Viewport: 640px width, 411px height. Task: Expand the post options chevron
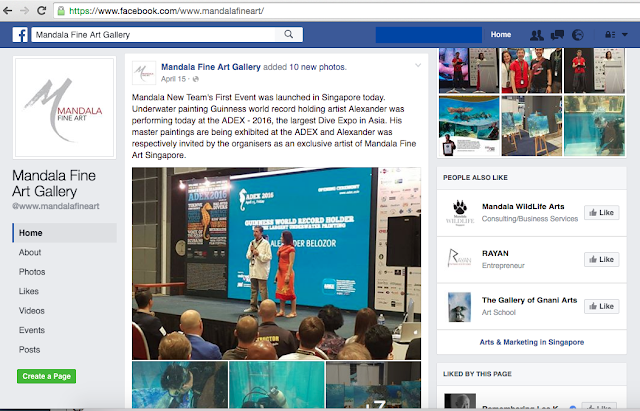click(418, 65)
